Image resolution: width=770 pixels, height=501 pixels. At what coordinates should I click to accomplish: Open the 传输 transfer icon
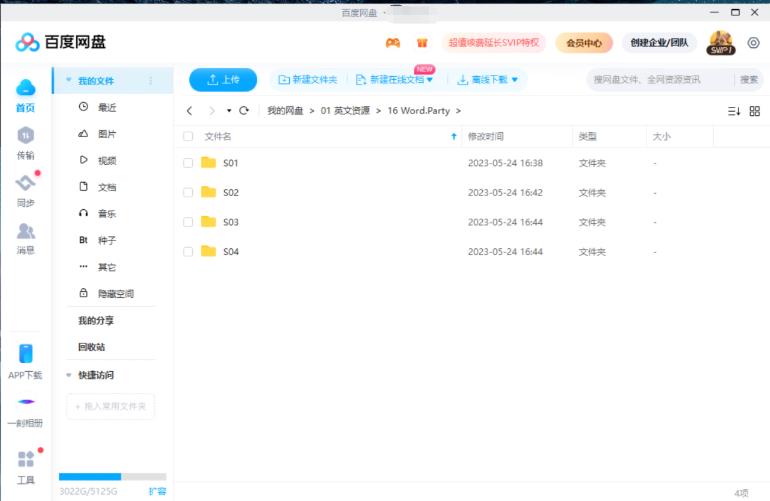(x=26, y=136)
